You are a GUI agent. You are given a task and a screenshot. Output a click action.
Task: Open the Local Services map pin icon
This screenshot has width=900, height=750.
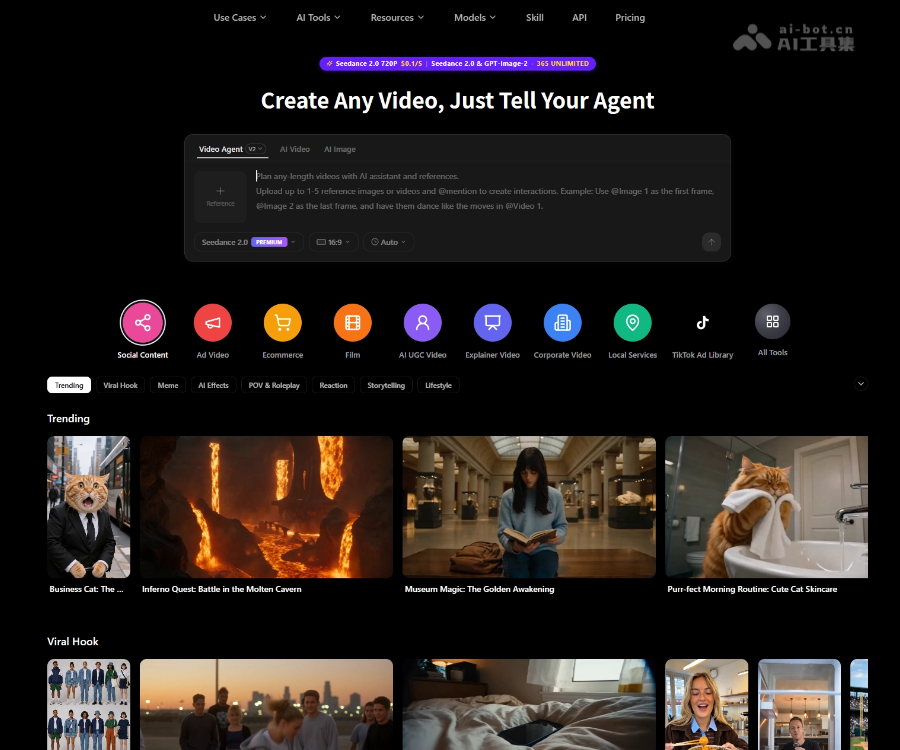click(x=633, y=322)
